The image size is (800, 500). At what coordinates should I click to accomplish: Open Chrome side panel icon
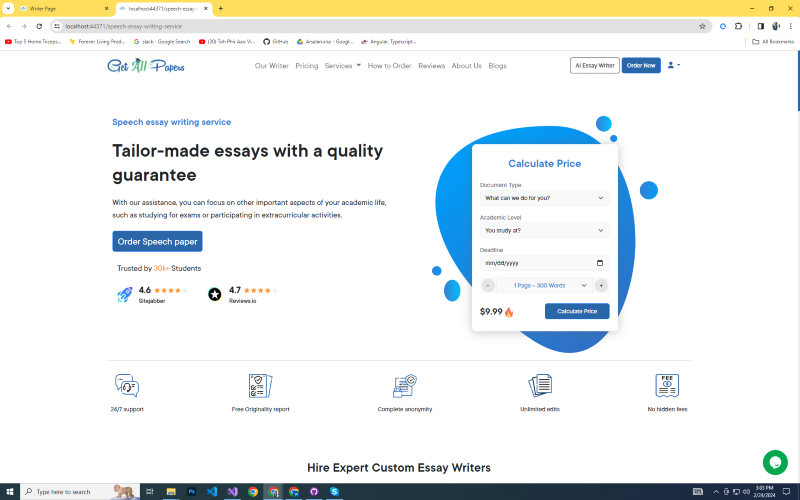761,26
